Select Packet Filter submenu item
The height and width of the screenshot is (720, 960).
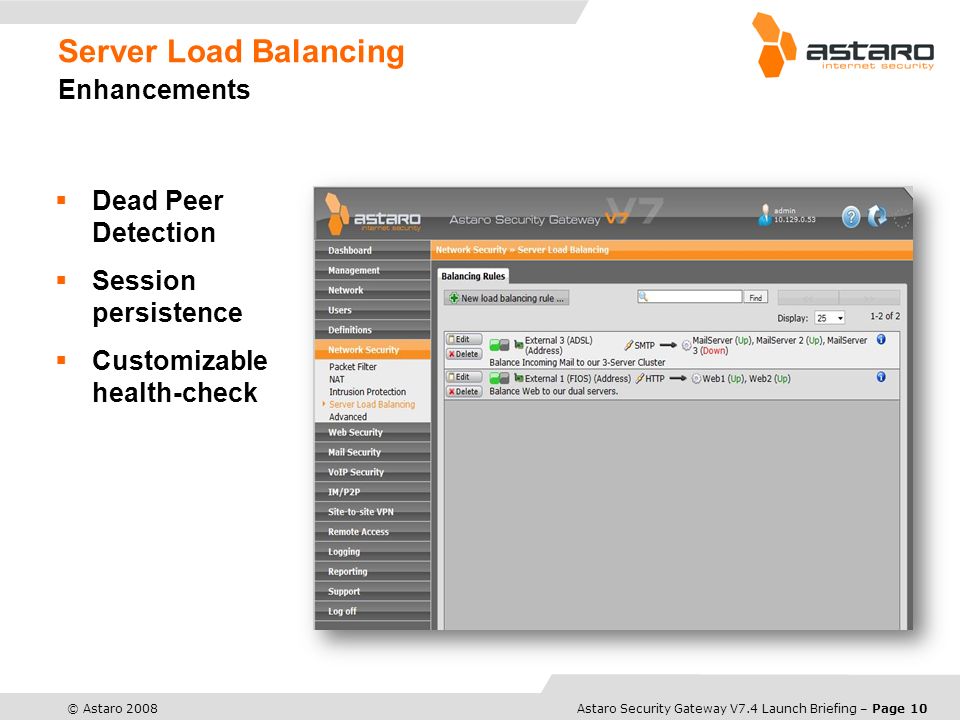click(x=353, y=367)
